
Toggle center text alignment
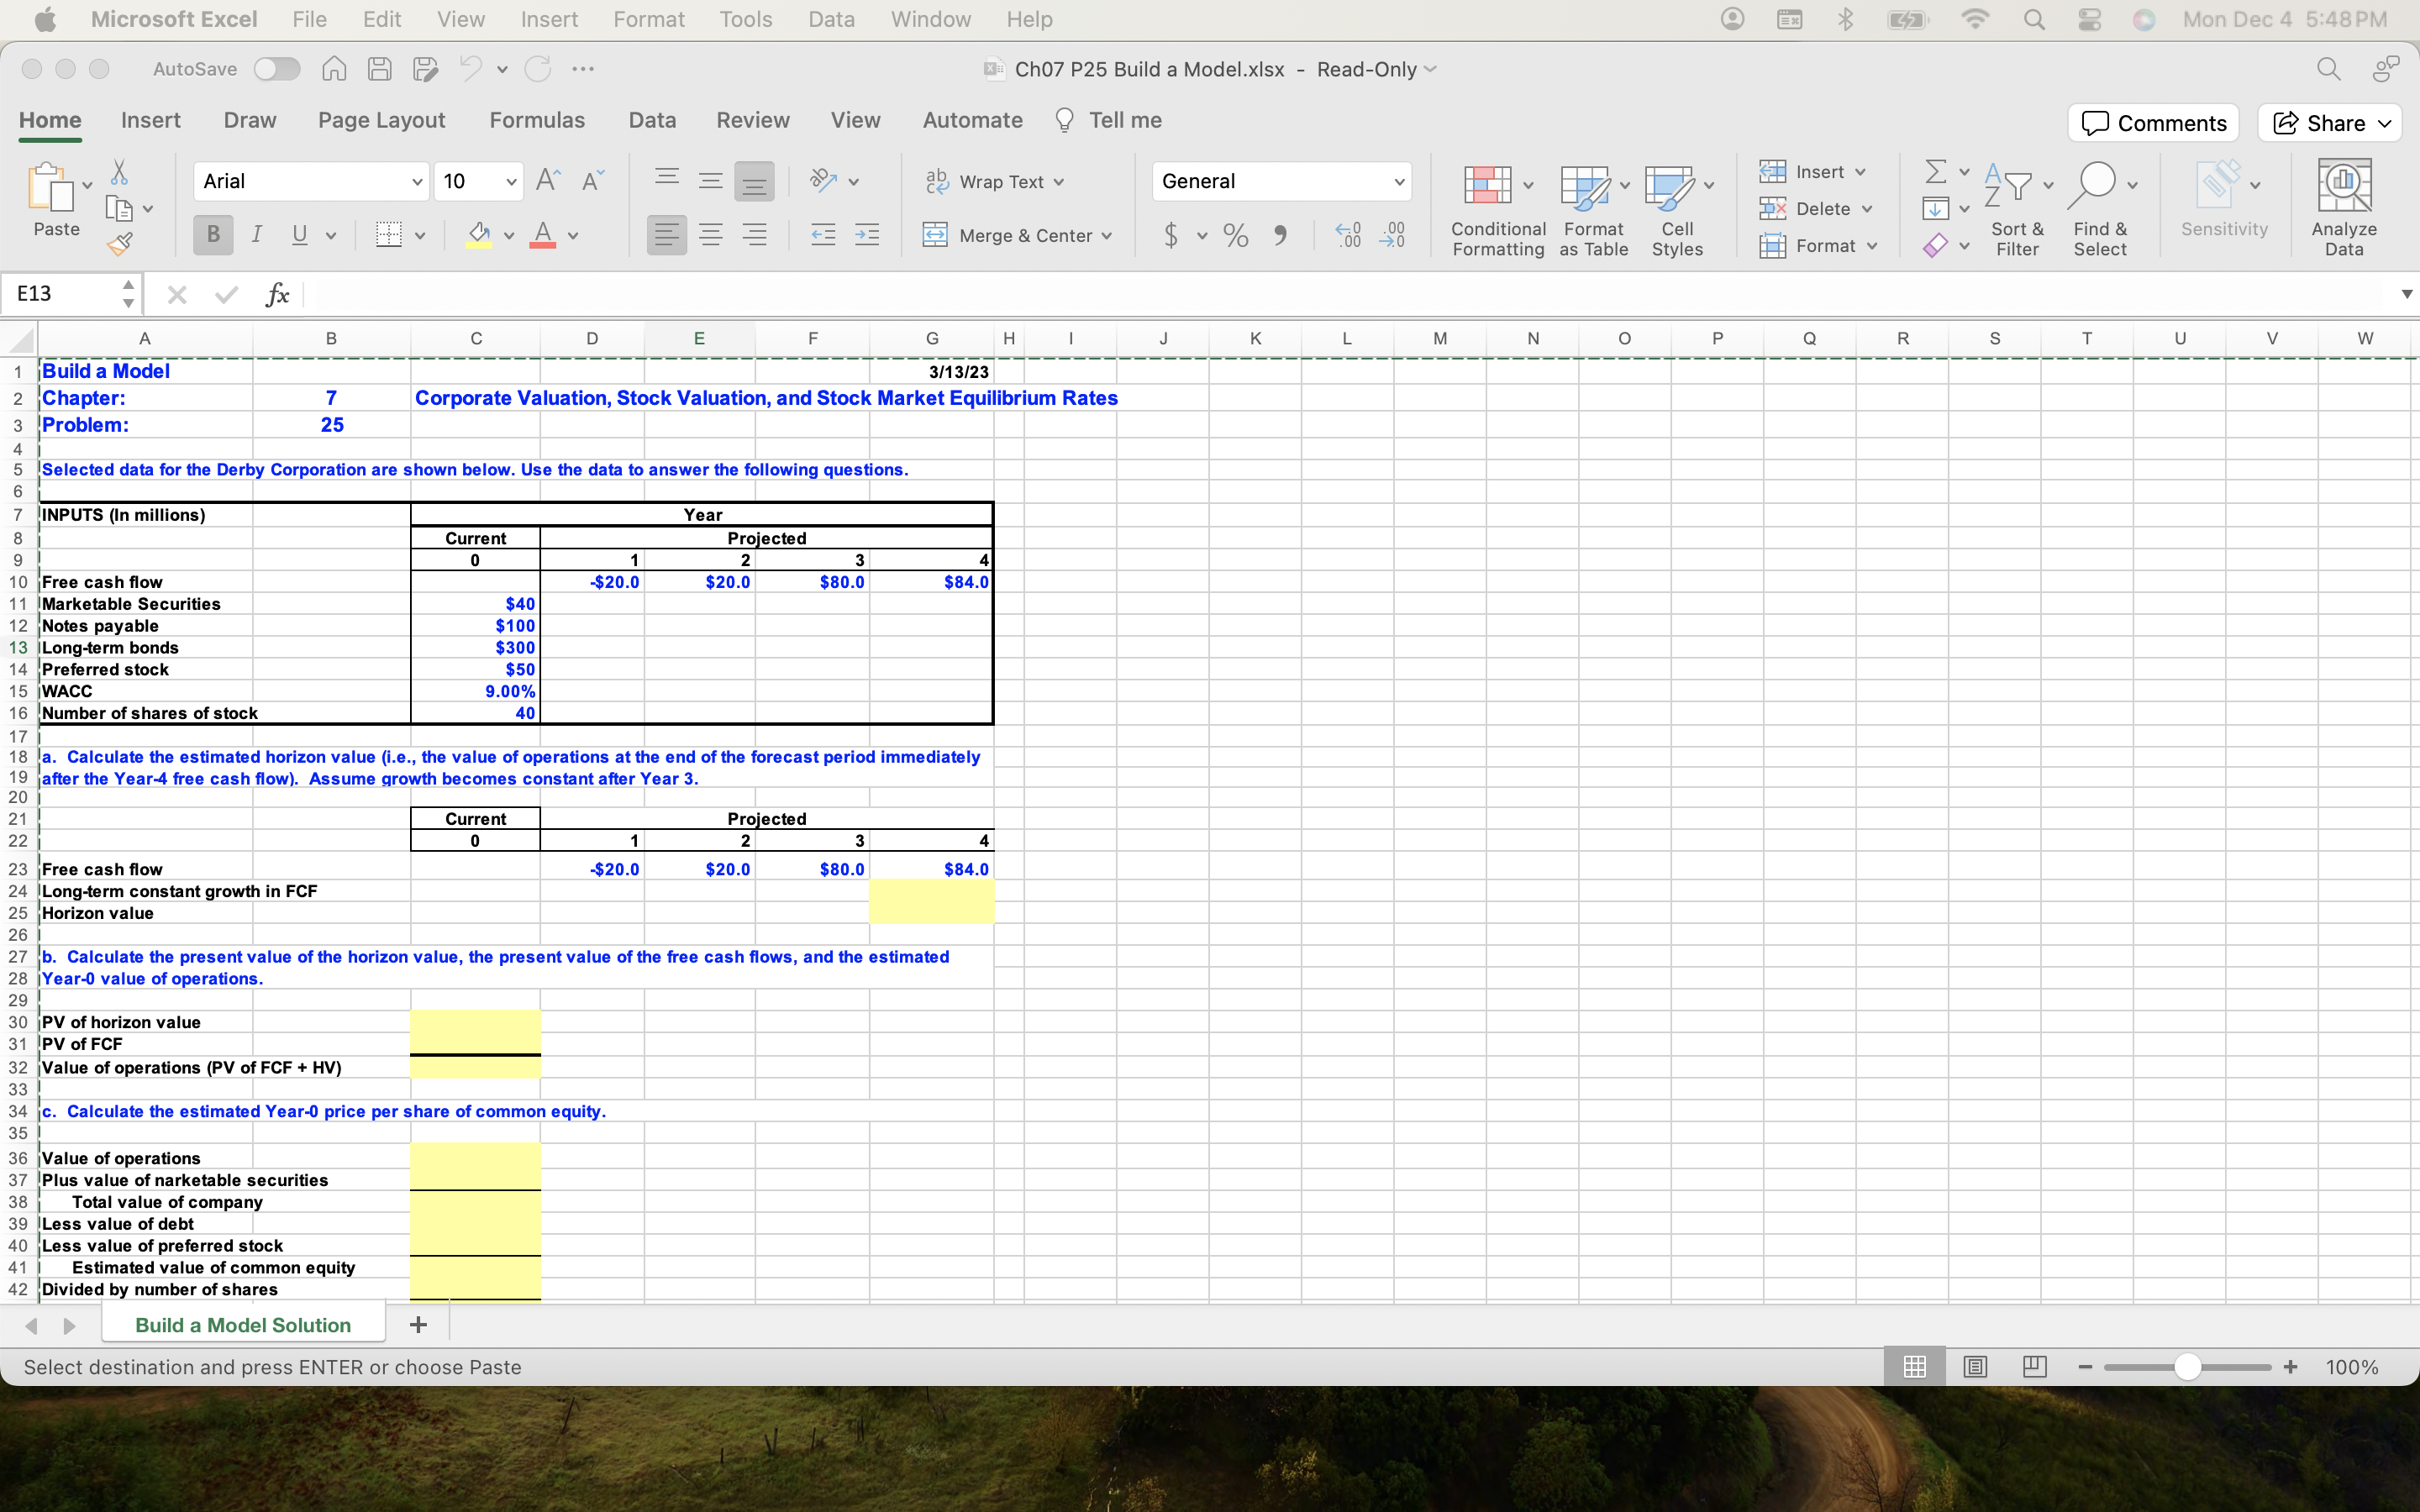tap(710, 234)
